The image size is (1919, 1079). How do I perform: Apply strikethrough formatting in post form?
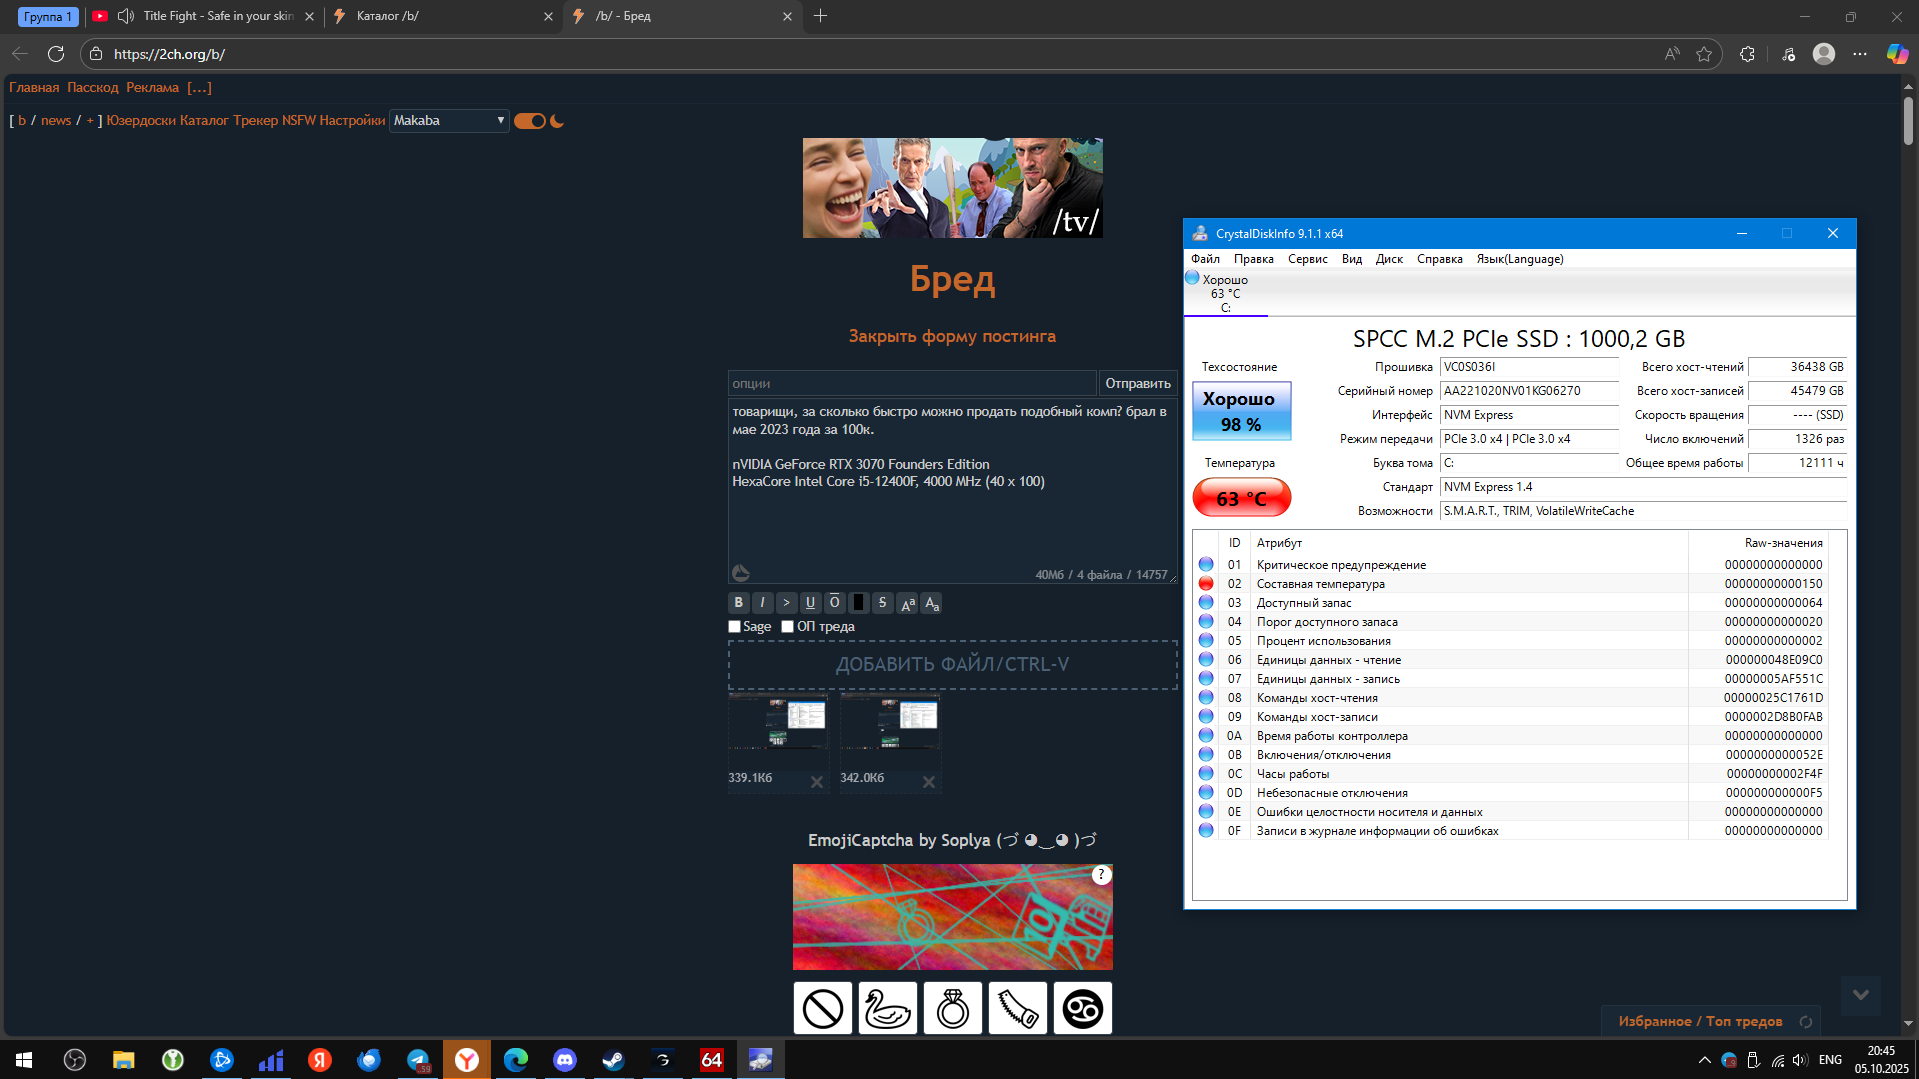(x=883, y=603)
